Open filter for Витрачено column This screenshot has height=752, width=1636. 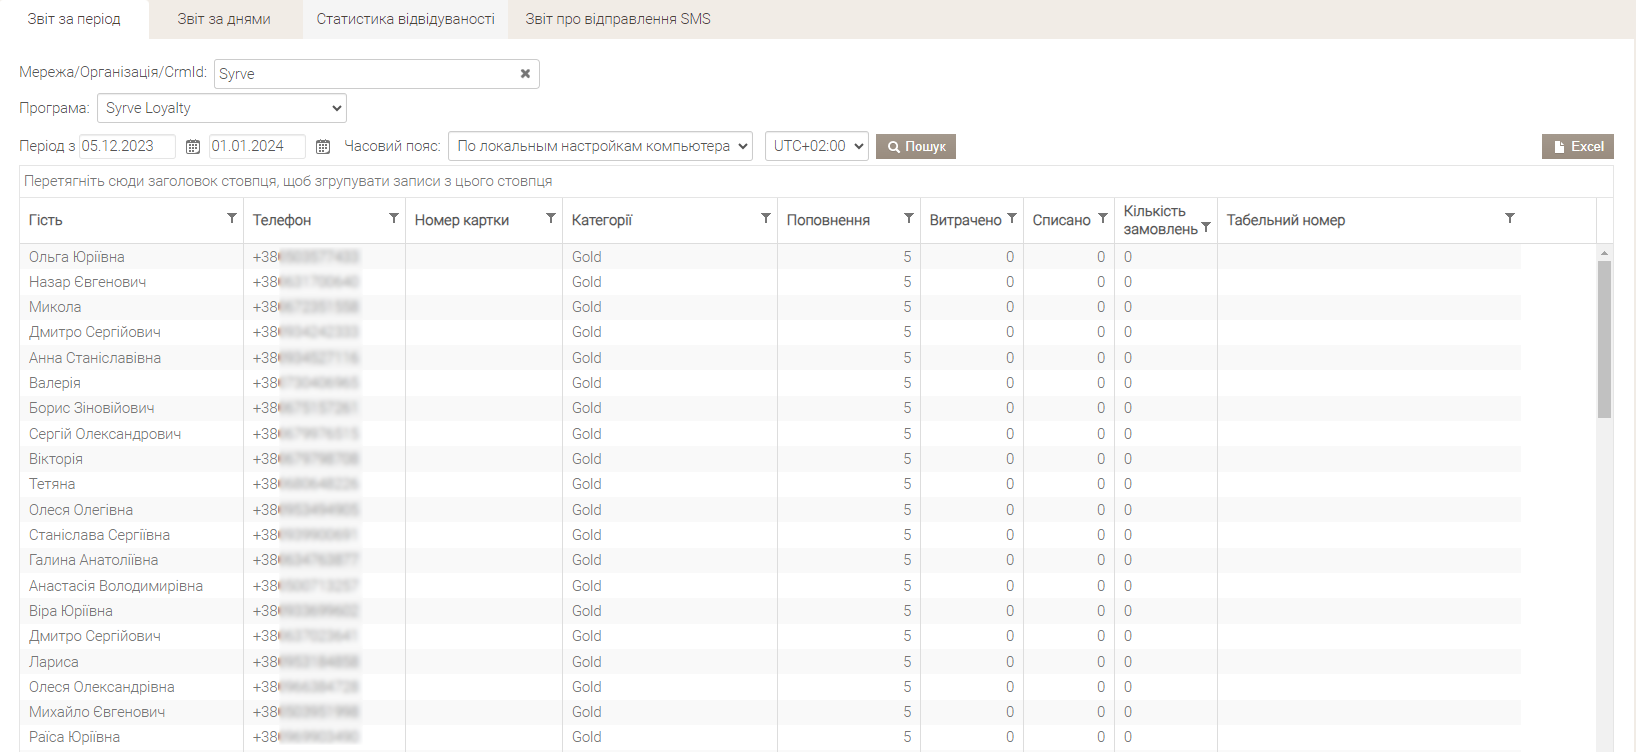pyautogui.click(x=1012, y=218)
